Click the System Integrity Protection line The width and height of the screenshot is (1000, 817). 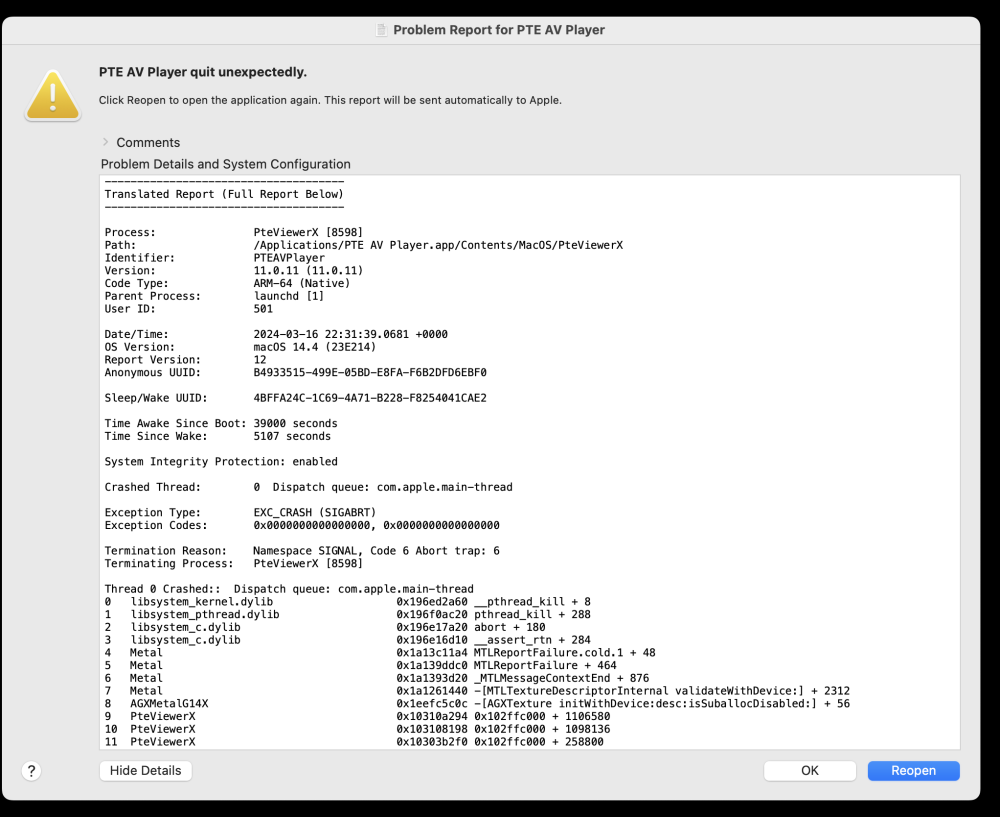coord(221,462)
